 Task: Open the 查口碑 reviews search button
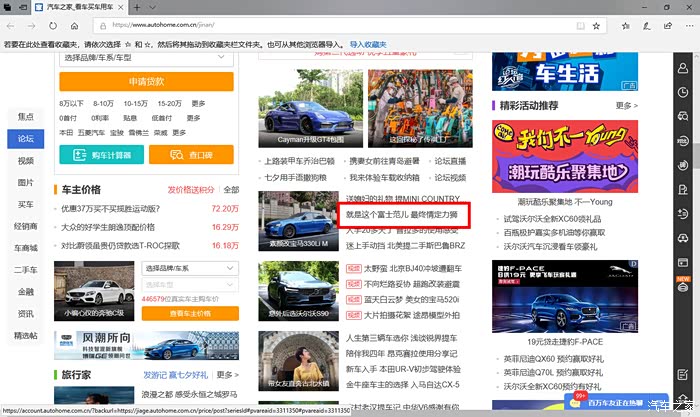[193, 154]
